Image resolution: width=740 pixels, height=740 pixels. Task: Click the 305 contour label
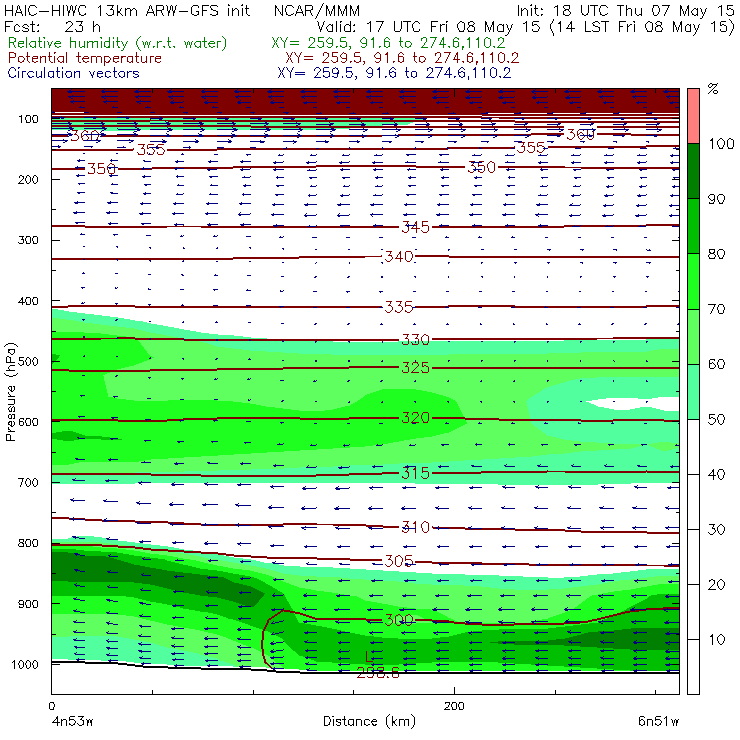click(399, 561)
